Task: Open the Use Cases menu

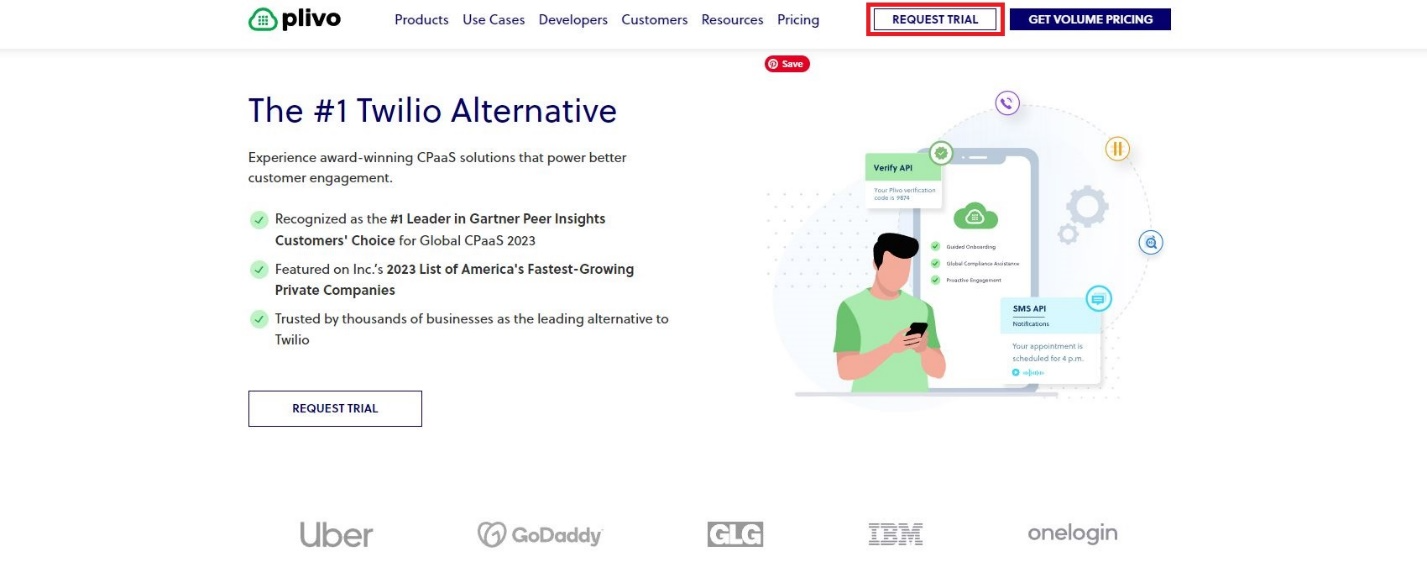Action: click(x=493, y=20)
